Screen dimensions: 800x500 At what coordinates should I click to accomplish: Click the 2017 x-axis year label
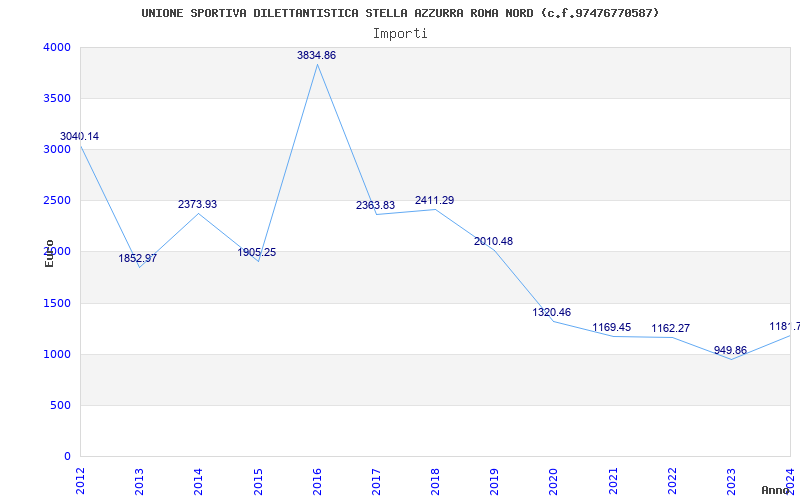point(376,481)
